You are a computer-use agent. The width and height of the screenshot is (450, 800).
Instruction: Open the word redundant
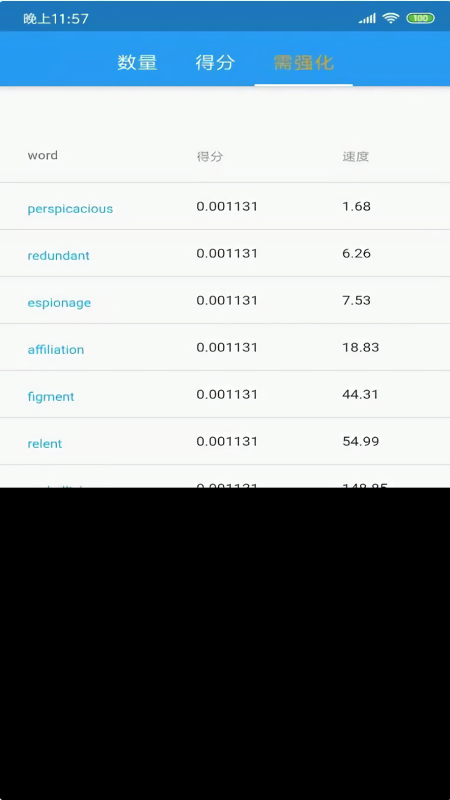(x=59, y=256)
